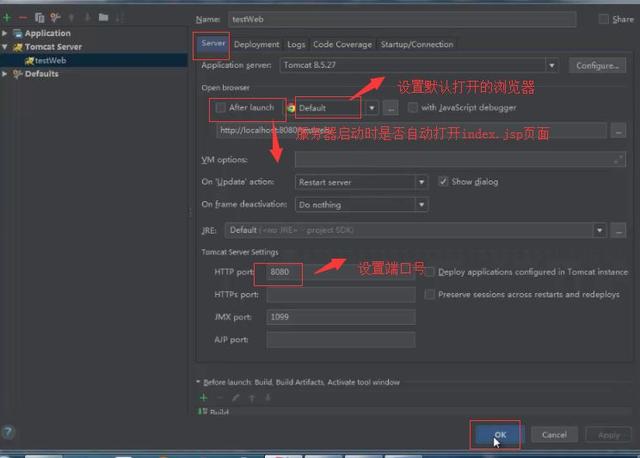Viewport: 640px width, 458px height.
Task: Click the browse button next to browser dropdown
Action: pos(391,109)
